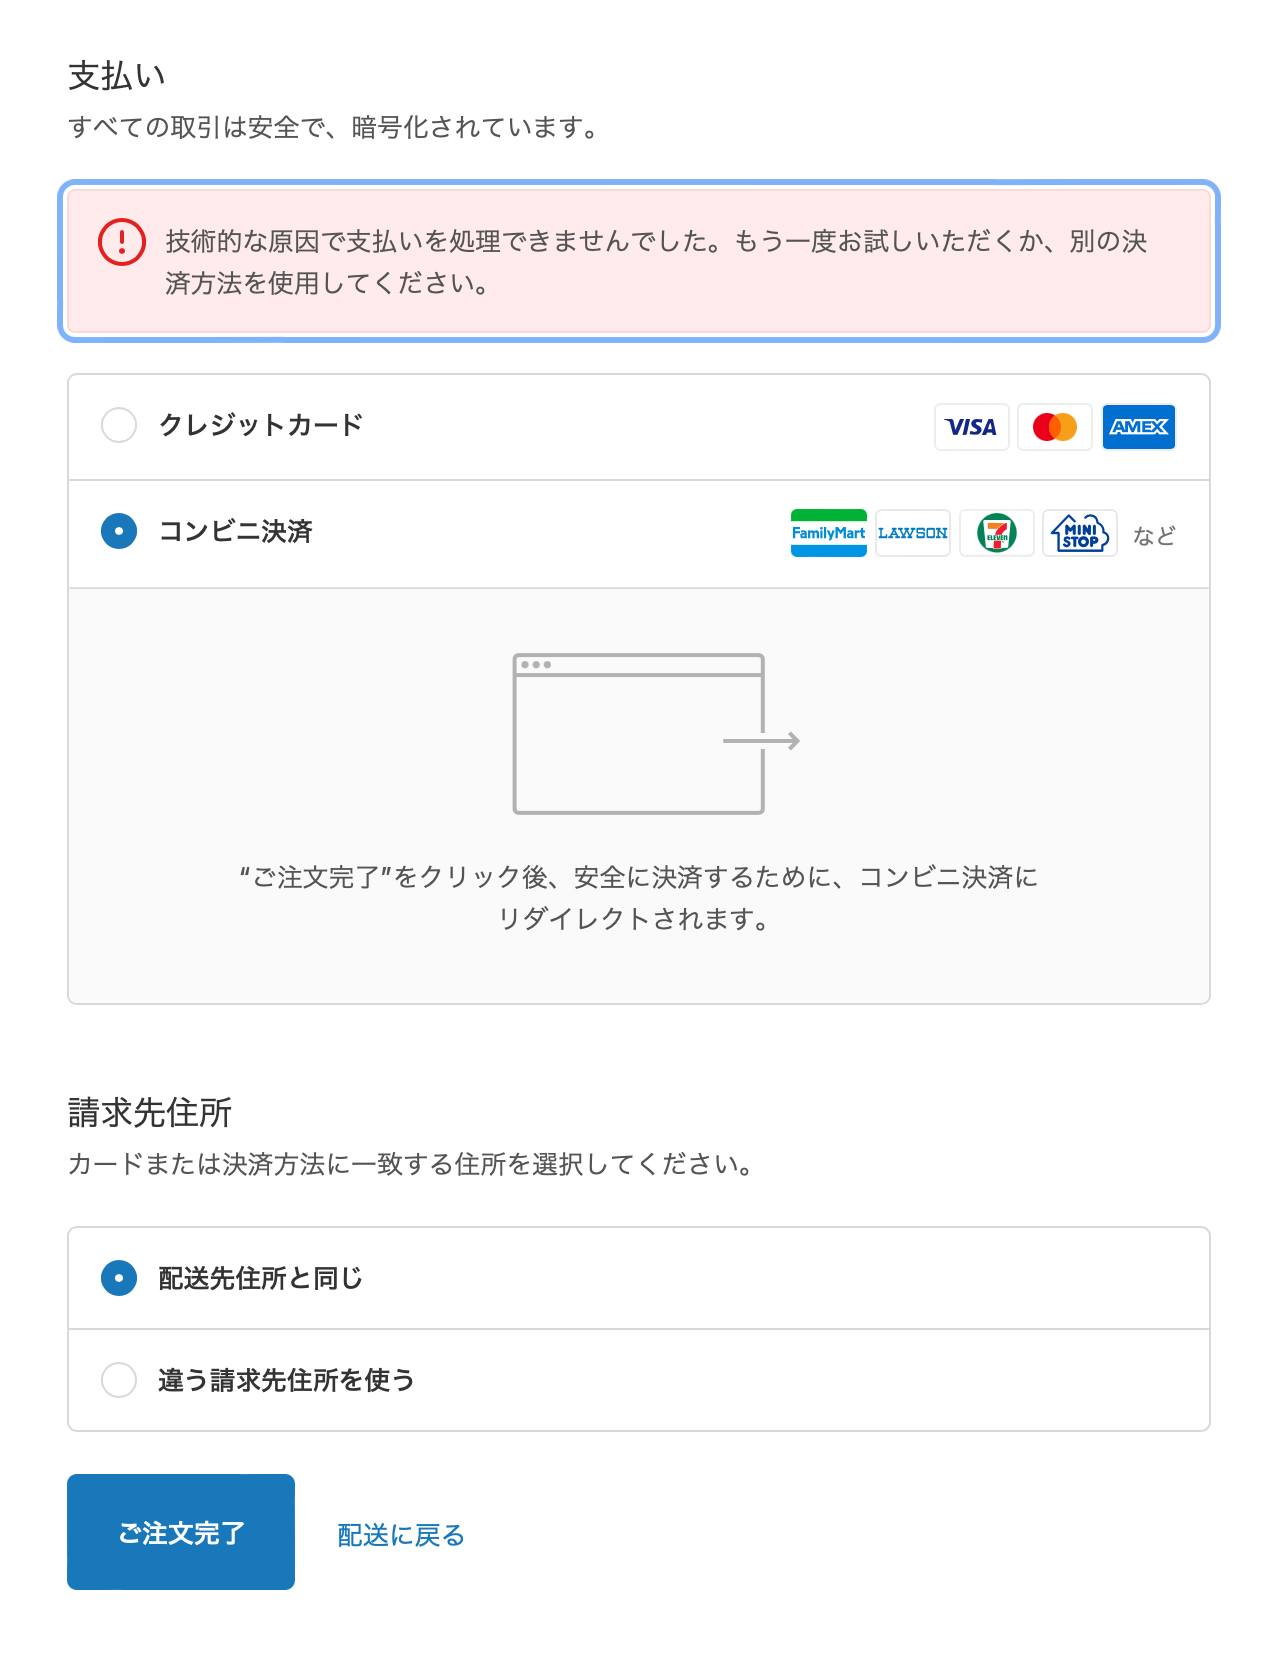This screenshot has height=1662, width=1268.
Task: Click the クレジットカード payment label
Action: tap(261, 425)
